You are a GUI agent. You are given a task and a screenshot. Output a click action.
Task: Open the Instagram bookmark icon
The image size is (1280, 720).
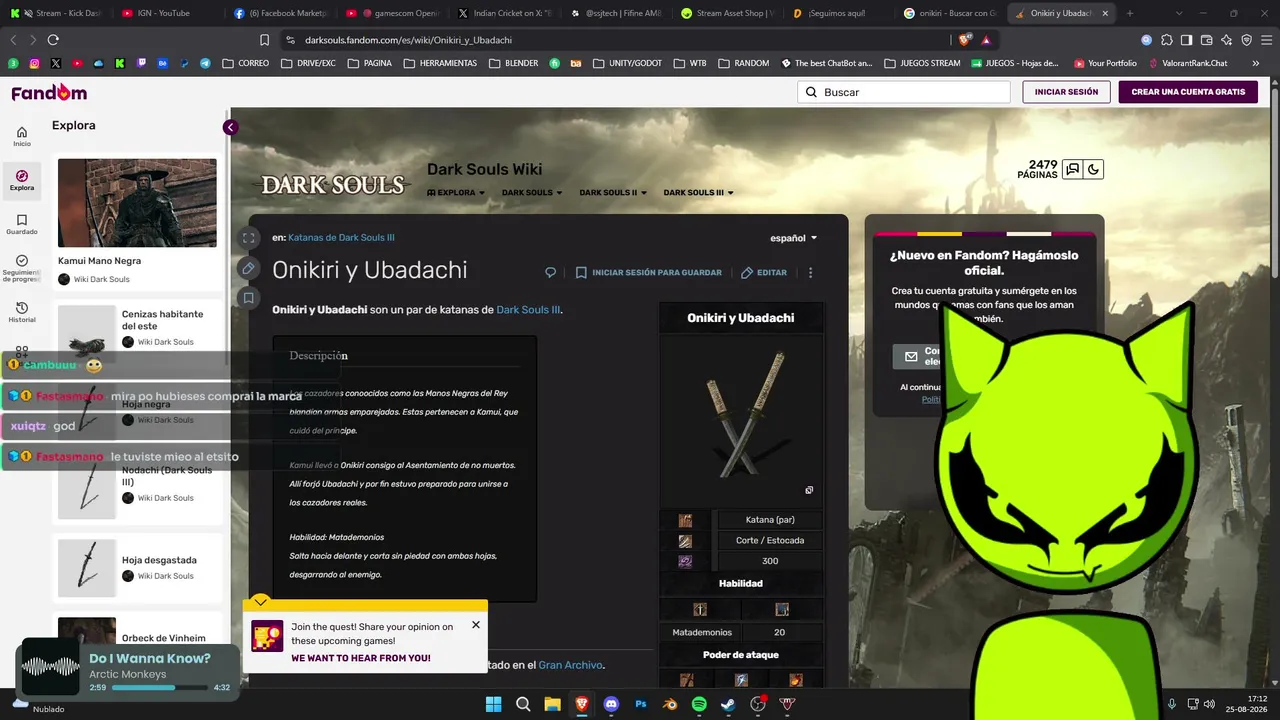[35, 63]
